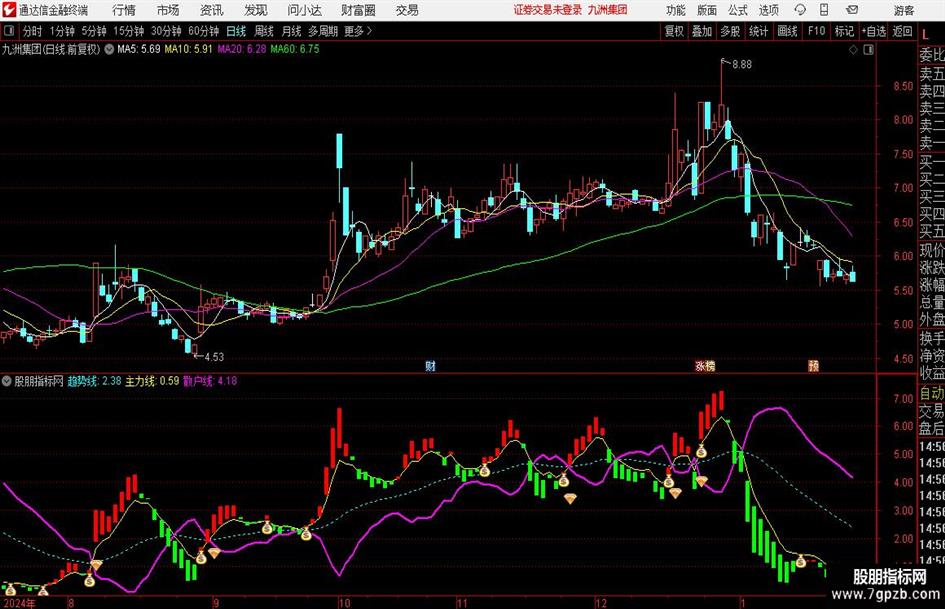Click the 统计 toolbar button
Screen dimensions: 945x609
click(758, 31)
